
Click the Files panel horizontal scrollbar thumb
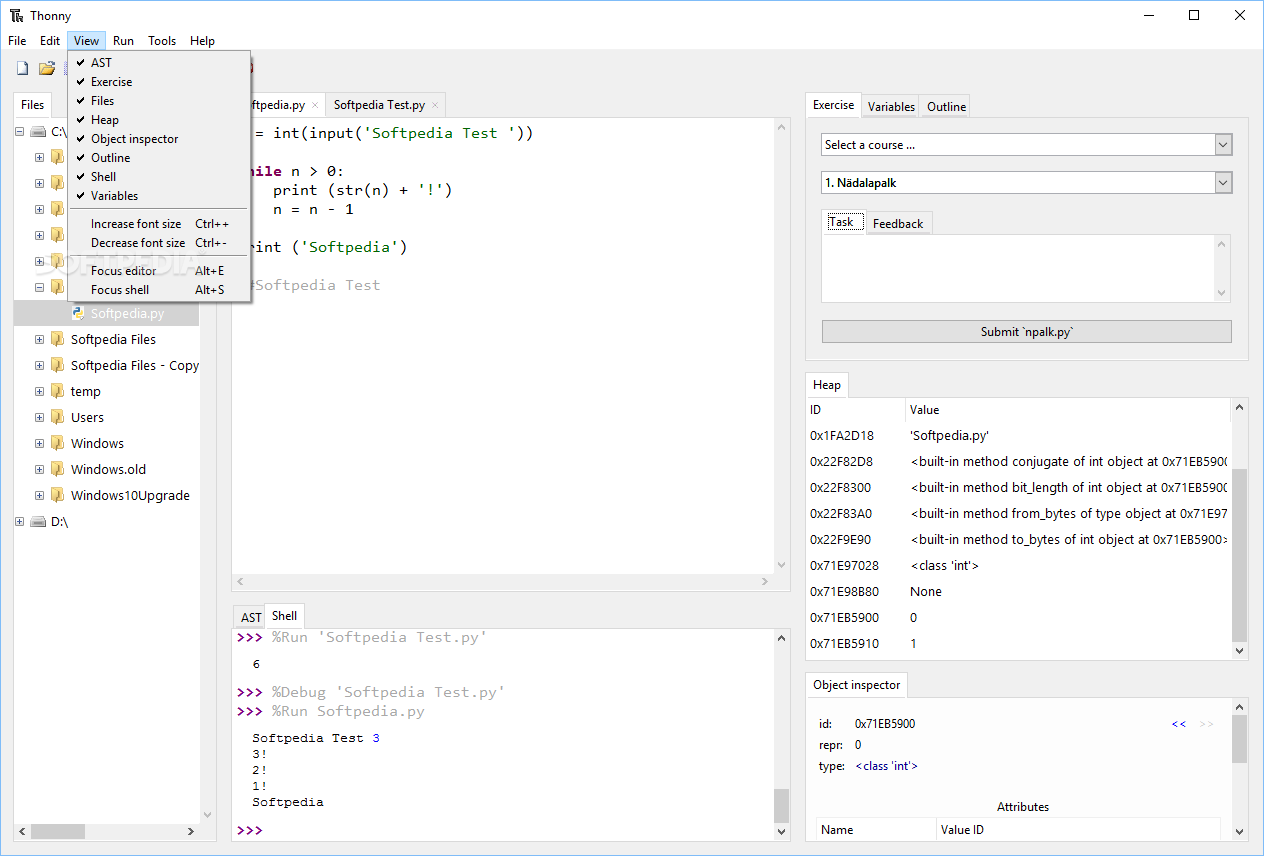[58, 831]
